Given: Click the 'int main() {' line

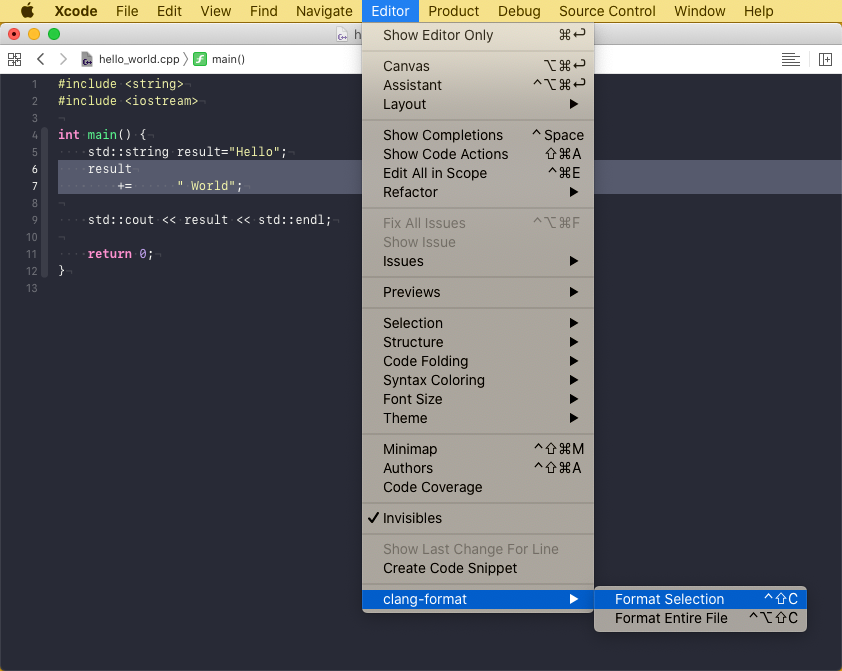Looking at the screenshot, I should point(102,135).
